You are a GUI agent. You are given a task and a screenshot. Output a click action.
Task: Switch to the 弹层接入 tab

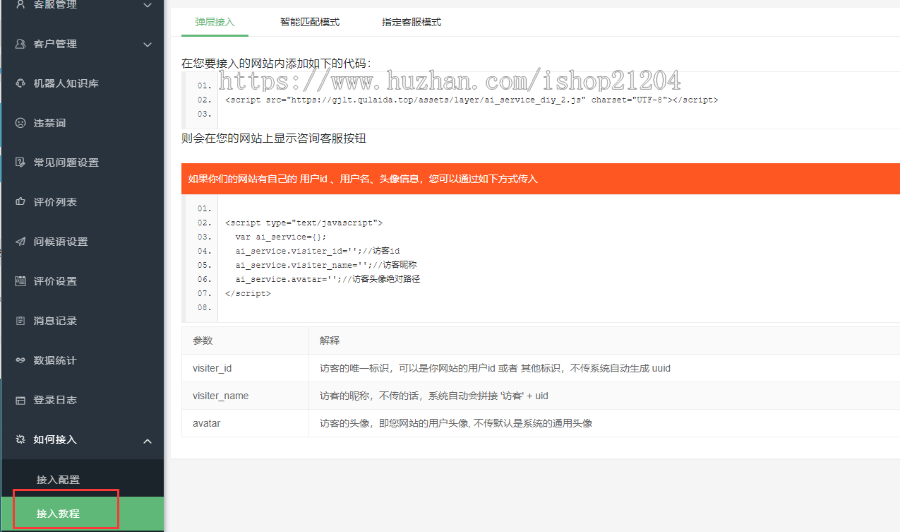[215, 22]
